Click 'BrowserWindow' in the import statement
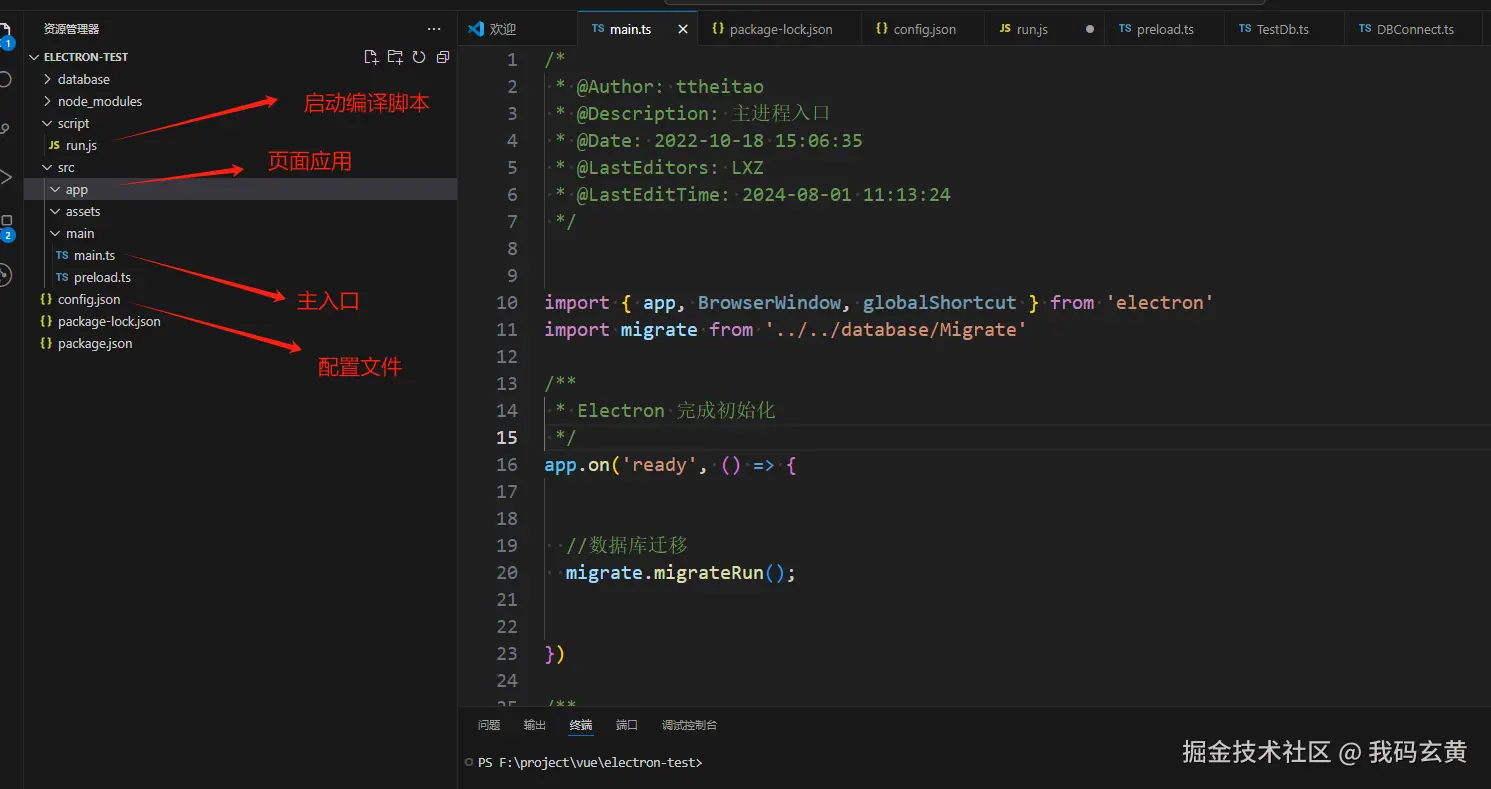 click(x=769, y=302)
